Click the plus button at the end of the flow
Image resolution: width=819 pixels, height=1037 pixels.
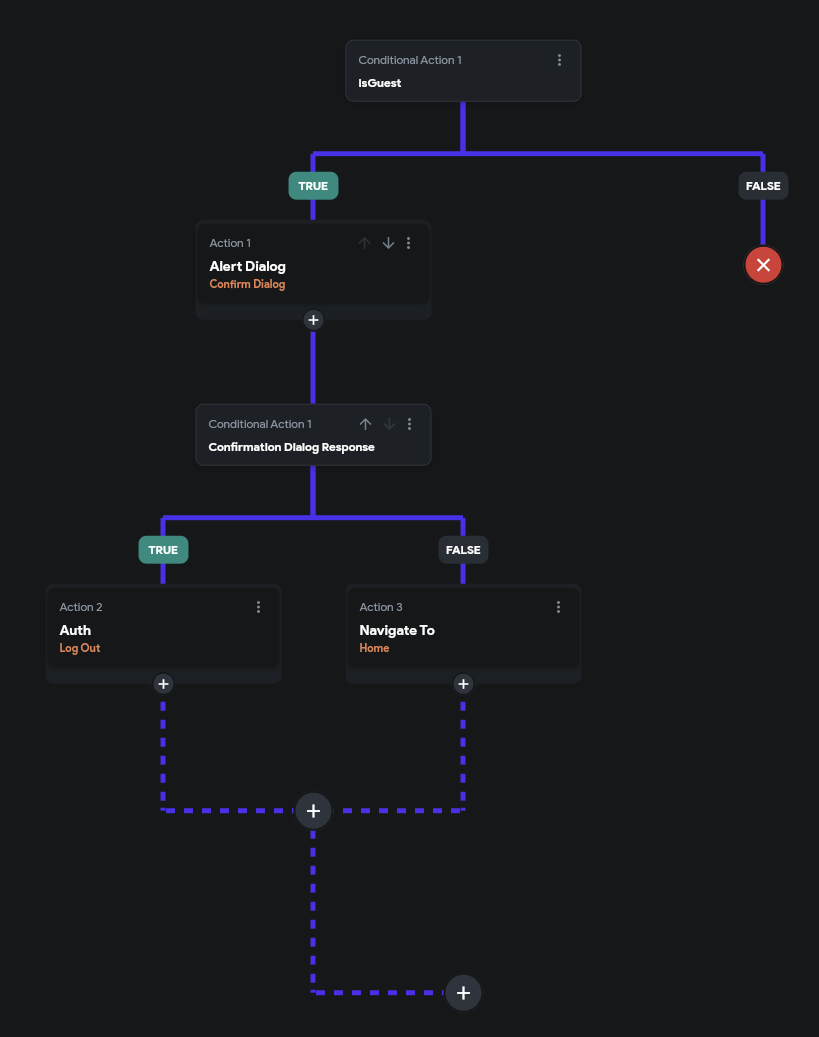463,993
